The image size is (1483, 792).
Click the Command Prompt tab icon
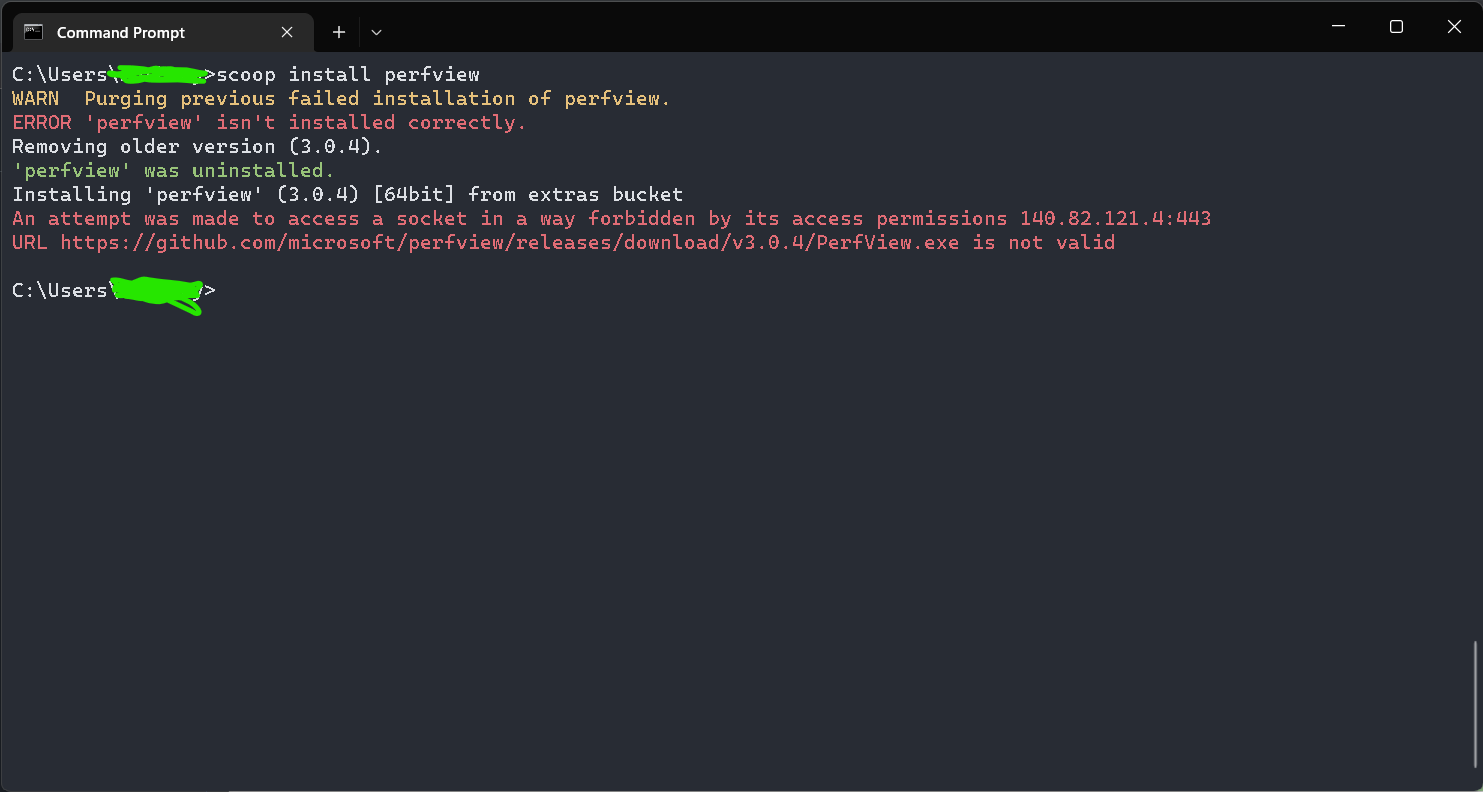click(34, 32)
